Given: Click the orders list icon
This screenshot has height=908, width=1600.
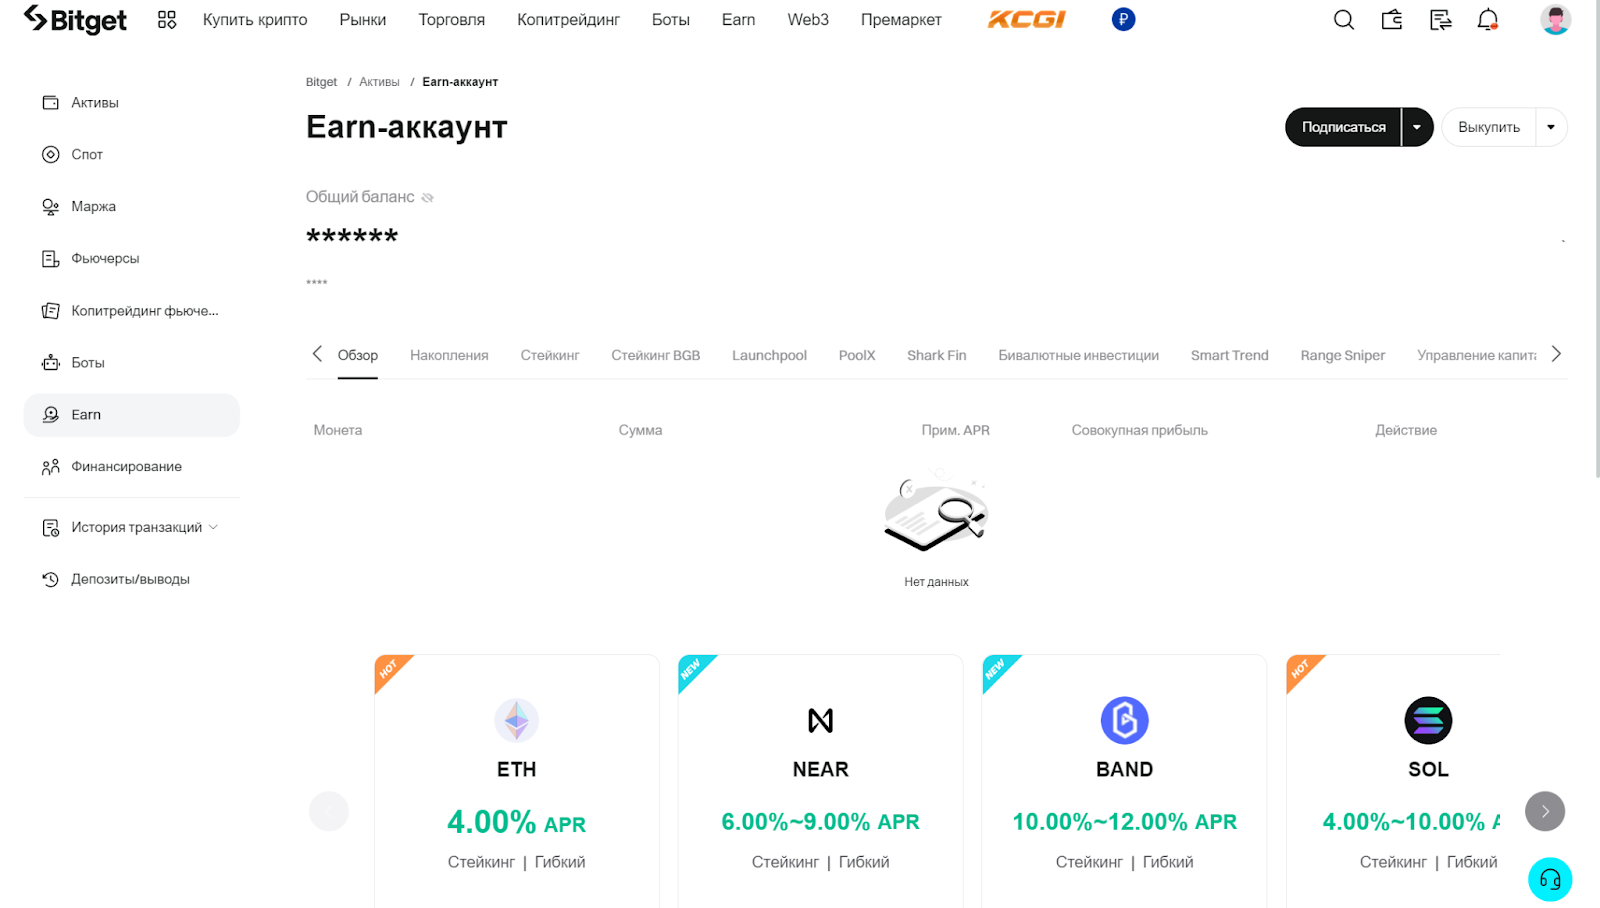Looking at the screenshot, I should [x=1440, y=20].
